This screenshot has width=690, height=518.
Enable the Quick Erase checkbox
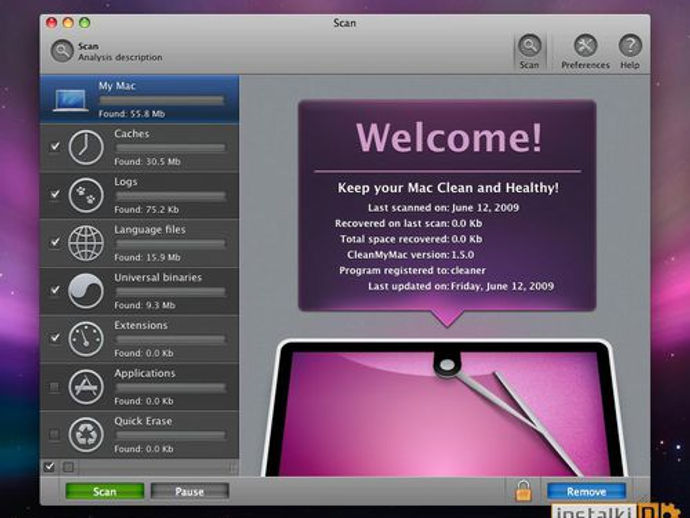tap(55, 435)
